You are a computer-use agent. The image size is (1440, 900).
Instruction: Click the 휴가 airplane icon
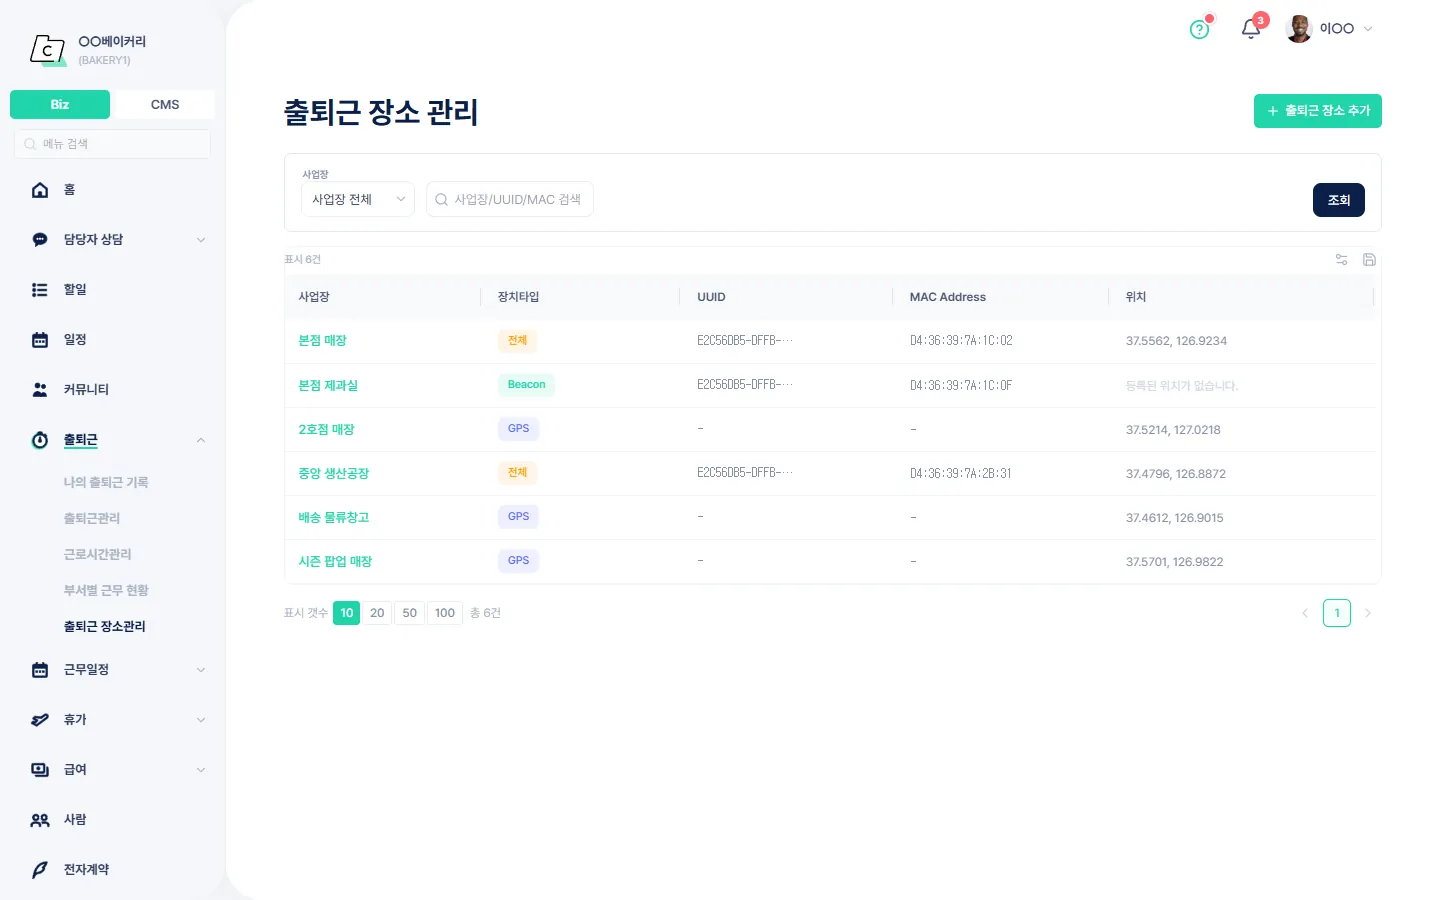[40, 720]
